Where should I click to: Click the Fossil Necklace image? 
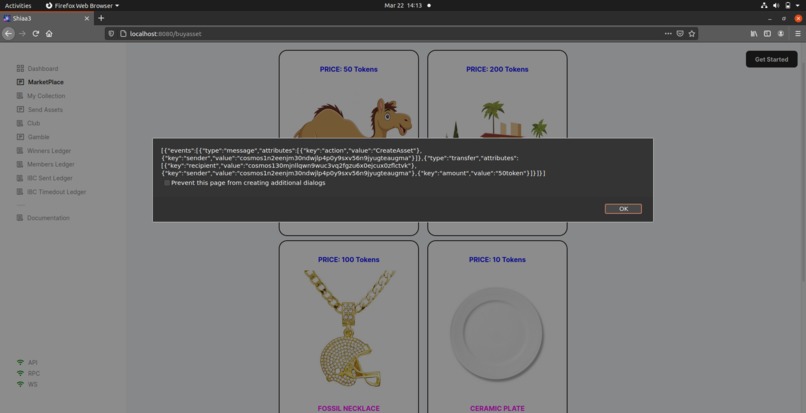point(349,328)
